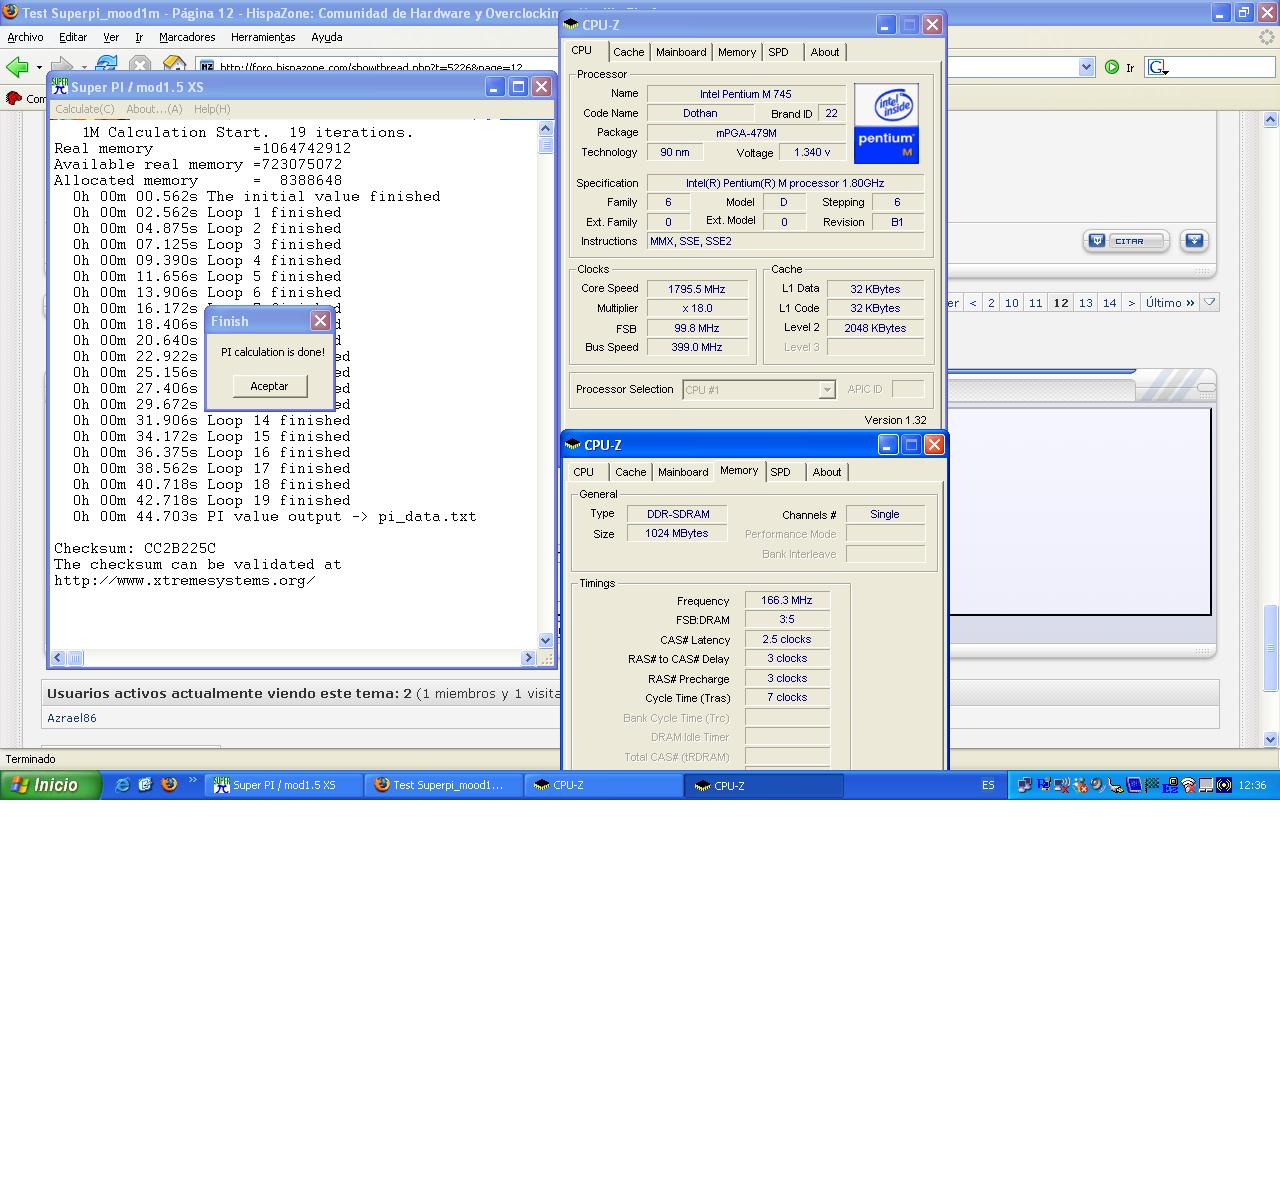Image resolution: width=1280 pixels, height=1200 pixels.
Task: Click the Intel Pentium M logo
Action: pyautogui.click(x=886, y=123)
